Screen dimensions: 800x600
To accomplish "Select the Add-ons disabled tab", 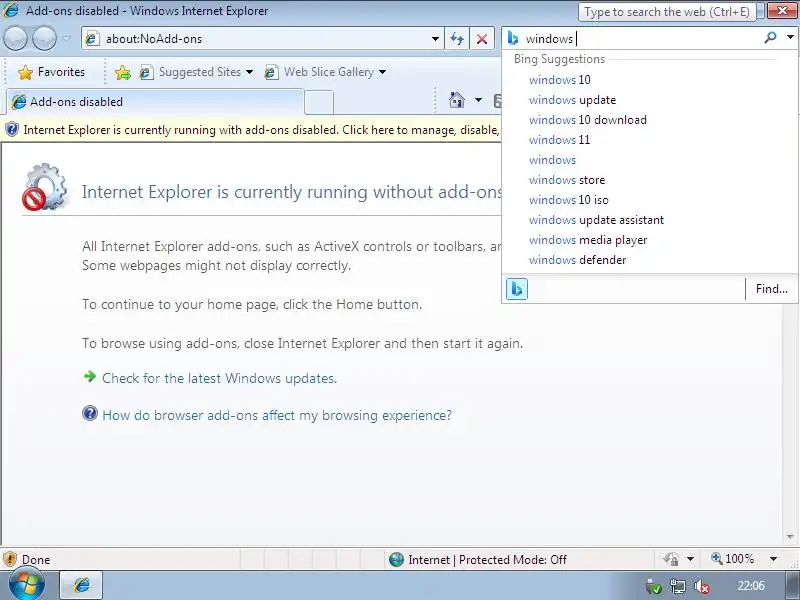I will [x=155, y=102].
